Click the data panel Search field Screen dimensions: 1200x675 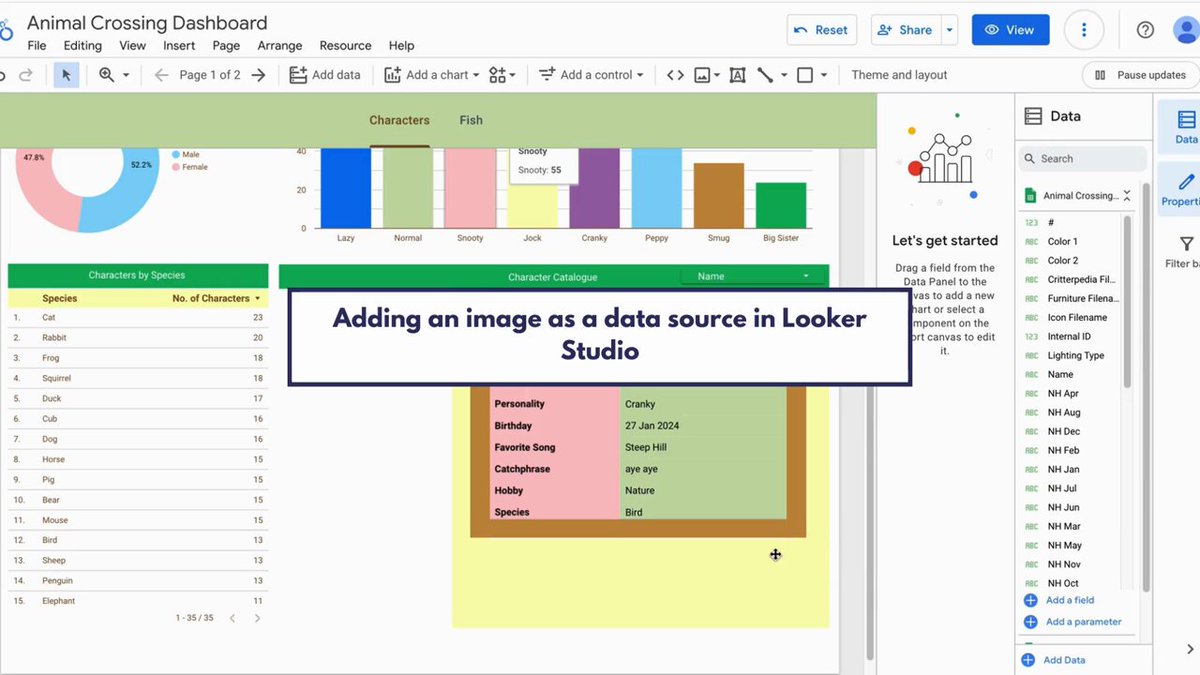pyautogui.click(x=1083, y=158)
